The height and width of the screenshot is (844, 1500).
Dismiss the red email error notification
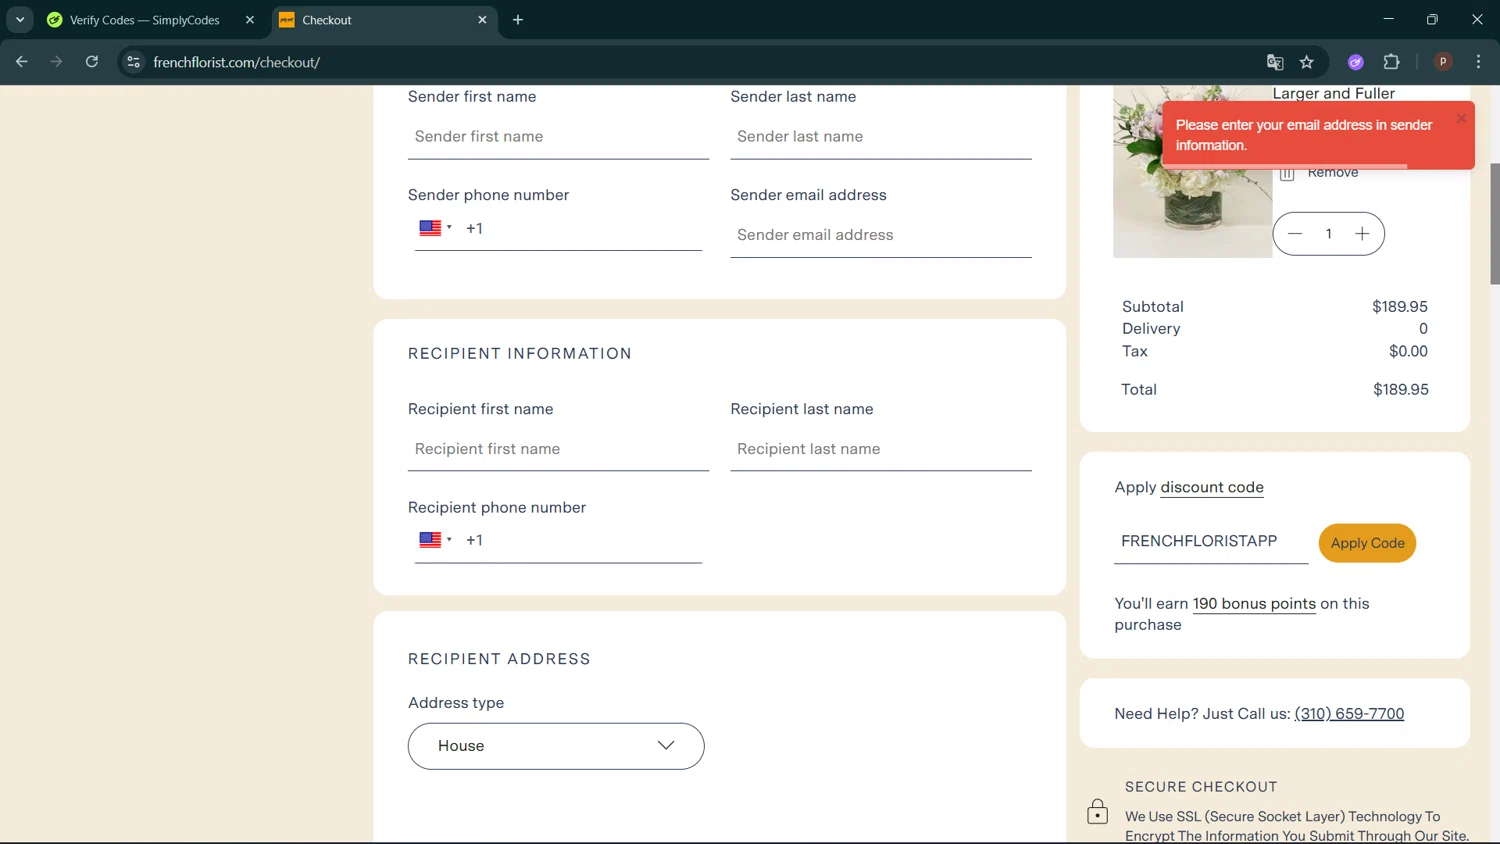[1461, 118]
